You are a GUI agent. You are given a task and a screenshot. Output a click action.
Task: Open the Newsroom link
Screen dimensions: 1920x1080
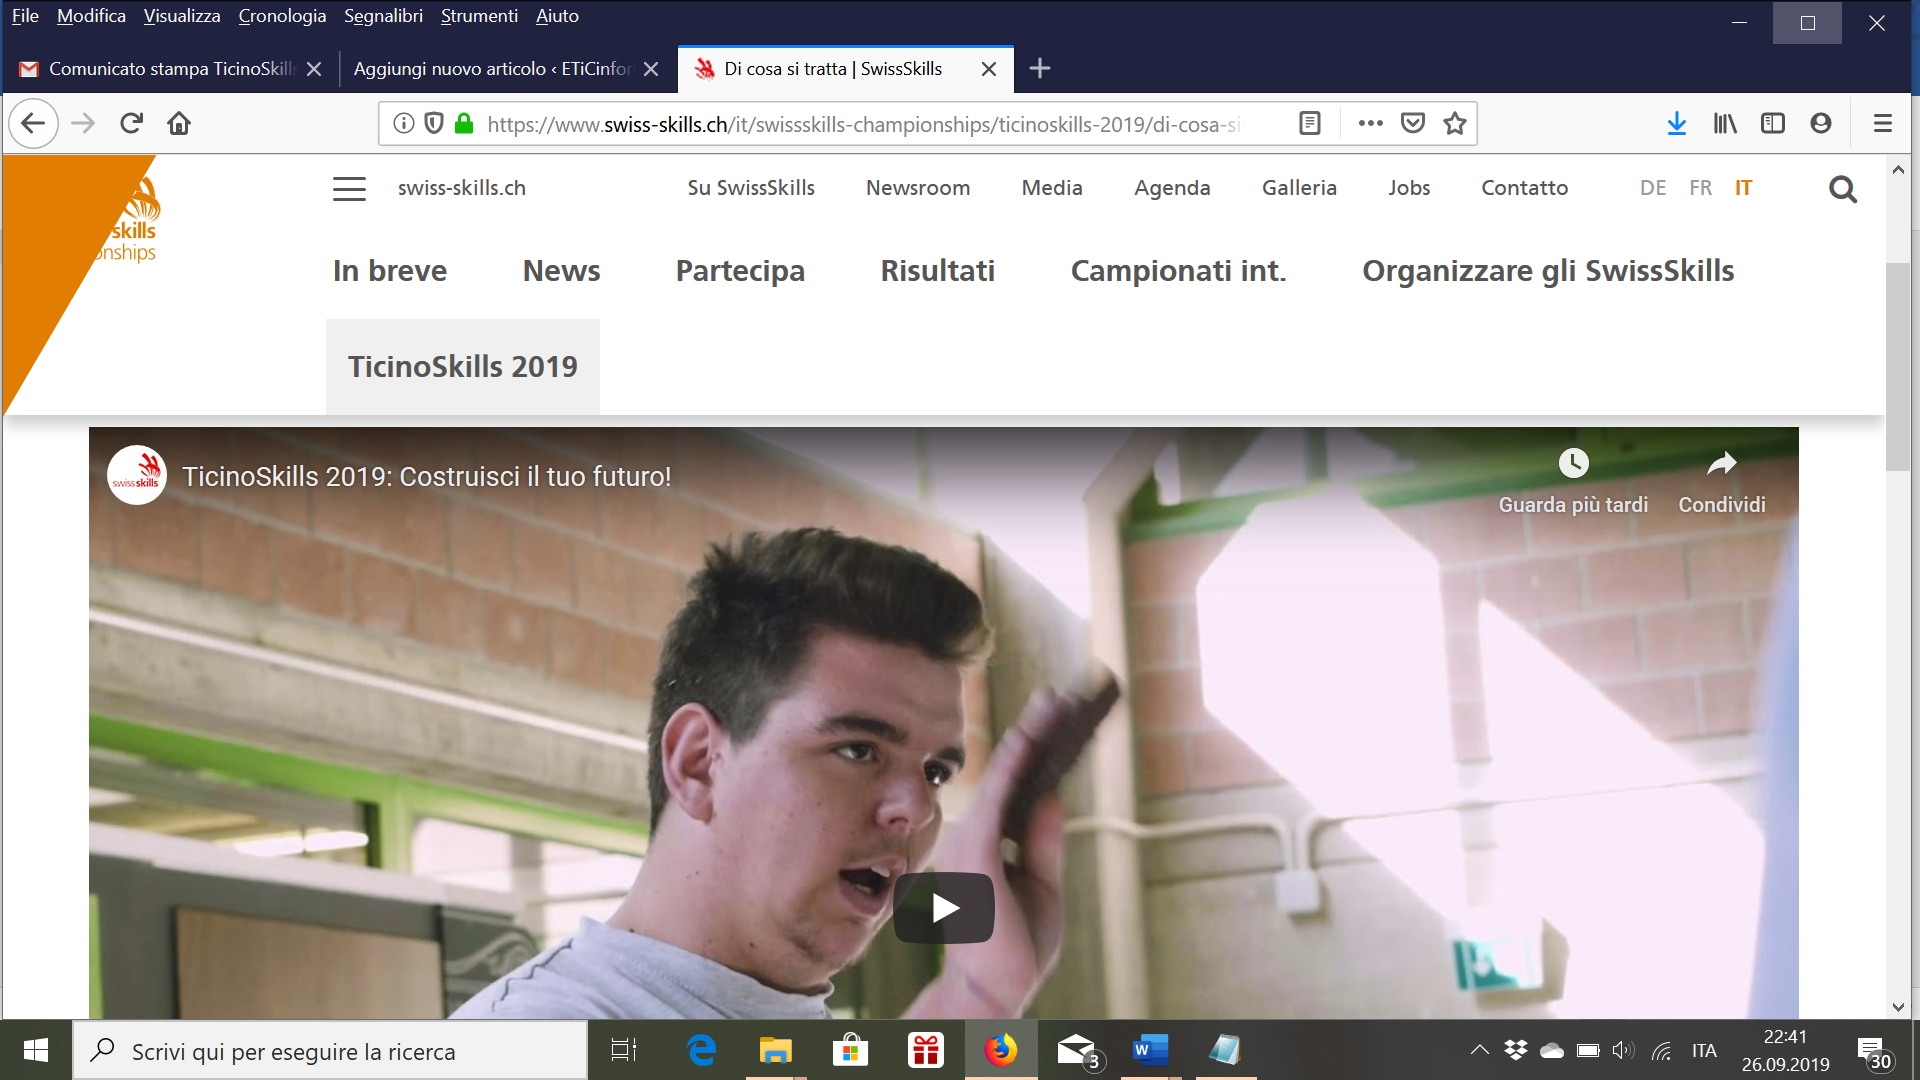click(918, 188)
